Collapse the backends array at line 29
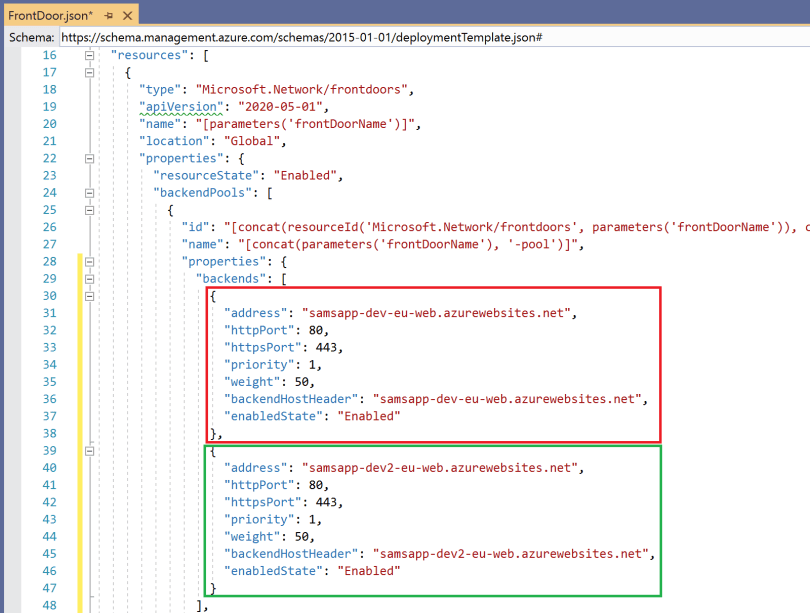Viewport: 810px width, 613px height. click(89, 279)
